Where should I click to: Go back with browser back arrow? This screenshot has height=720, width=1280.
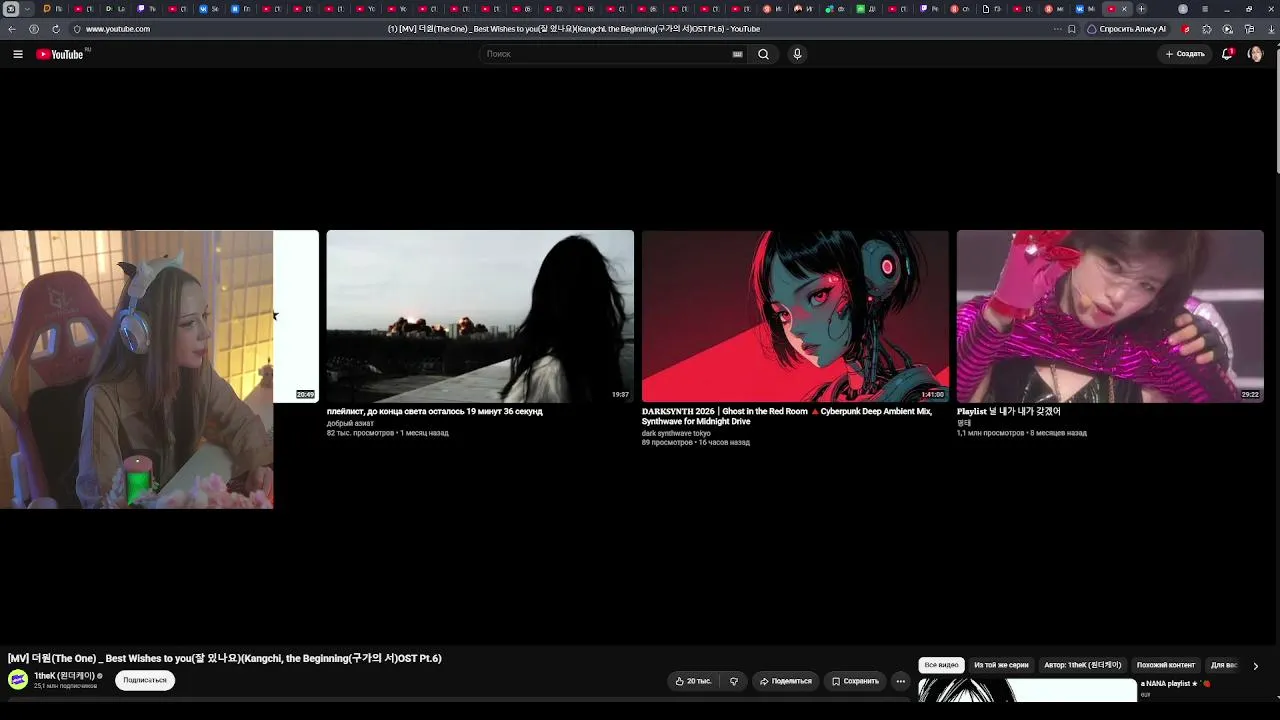click(12, 29)
